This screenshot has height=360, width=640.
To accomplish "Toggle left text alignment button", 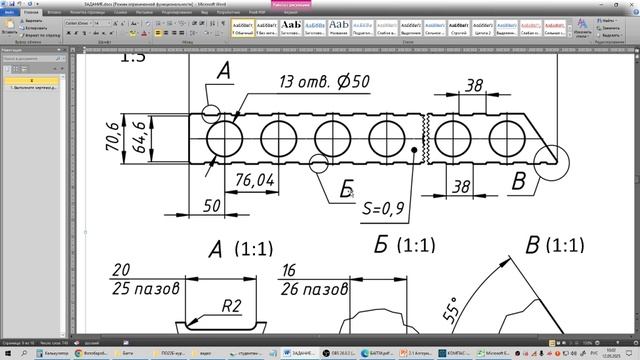I will [158, 33].
